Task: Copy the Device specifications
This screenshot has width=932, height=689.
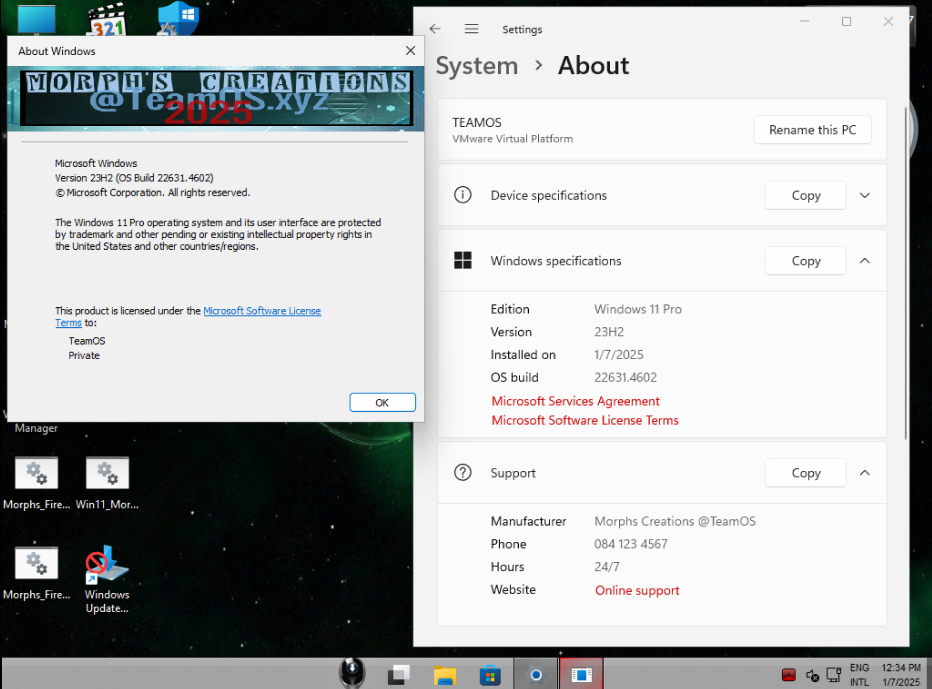Action: click(805, 195)
